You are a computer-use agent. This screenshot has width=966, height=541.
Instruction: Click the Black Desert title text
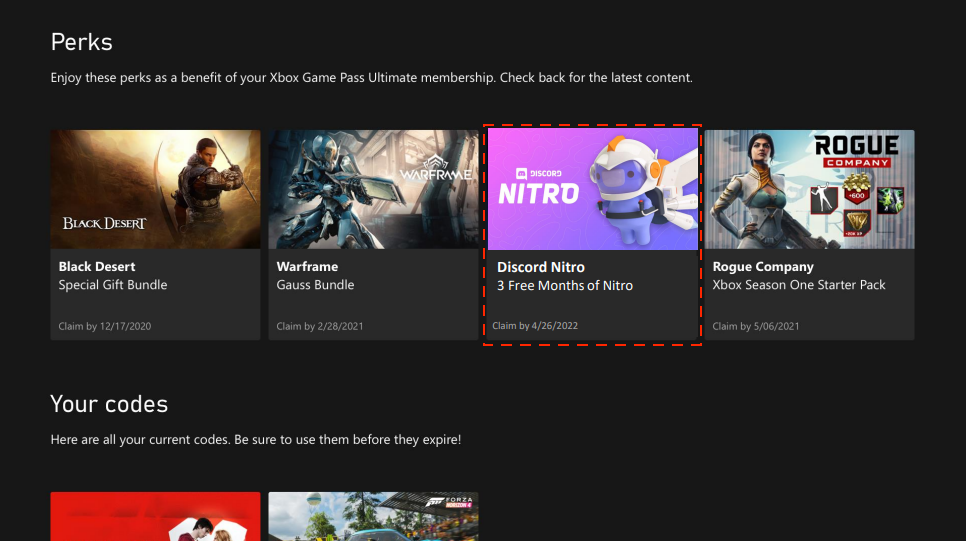[x=97, y=267]
